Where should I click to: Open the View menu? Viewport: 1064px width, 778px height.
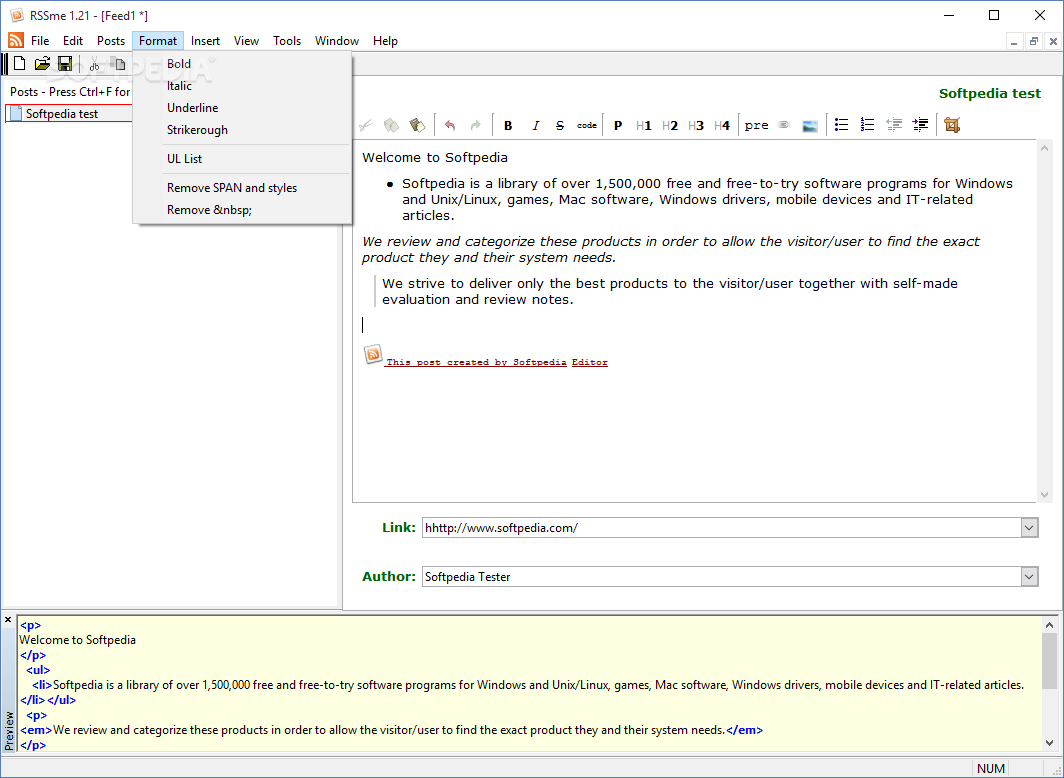point(246,41)
